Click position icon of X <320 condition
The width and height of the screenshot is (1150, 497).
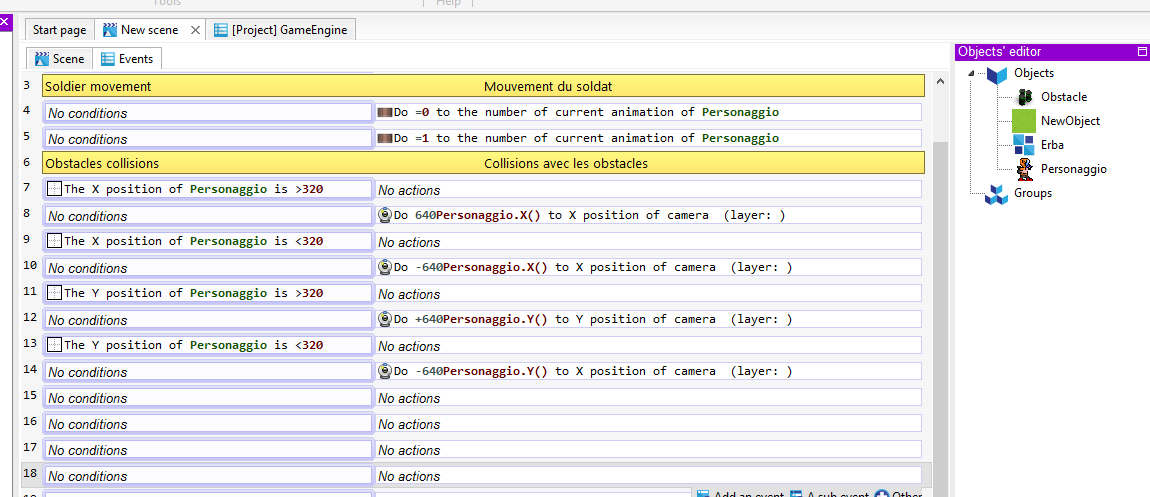[54, 241]
